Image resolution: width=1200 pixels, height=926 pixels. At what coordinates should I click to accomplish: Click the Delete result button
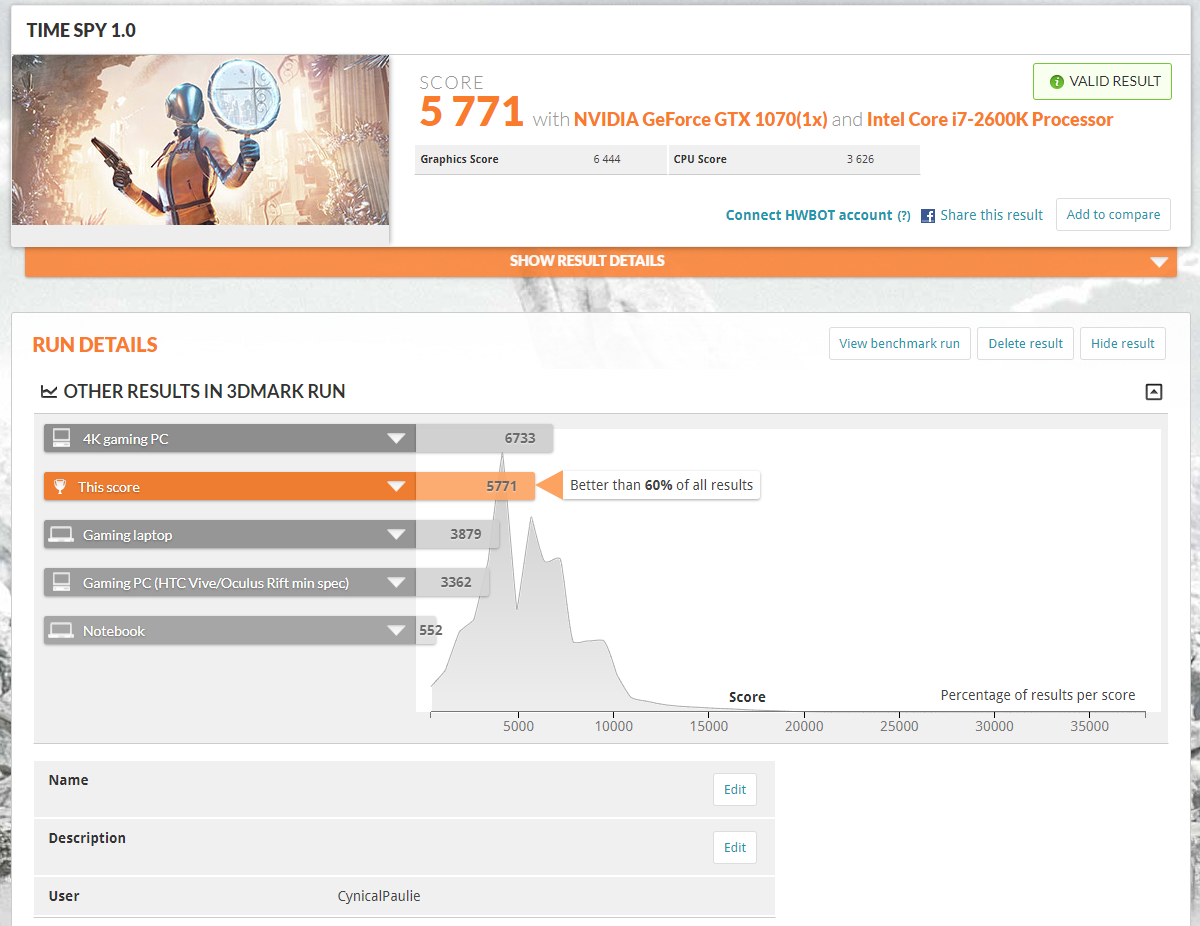click(1025, 343)
